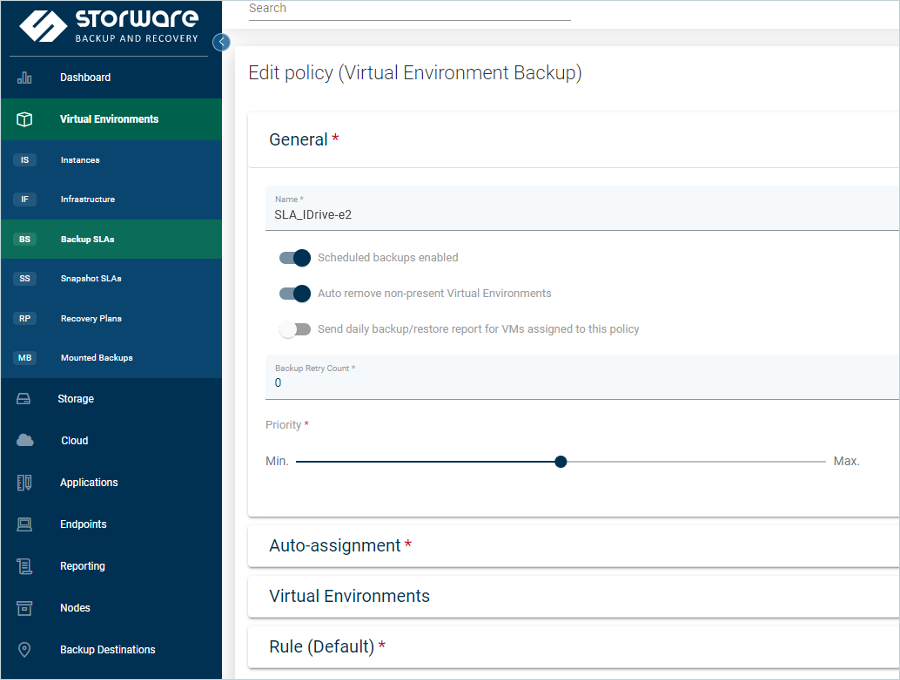
Task: Click the MB badge icon
Action: [25, 358]
